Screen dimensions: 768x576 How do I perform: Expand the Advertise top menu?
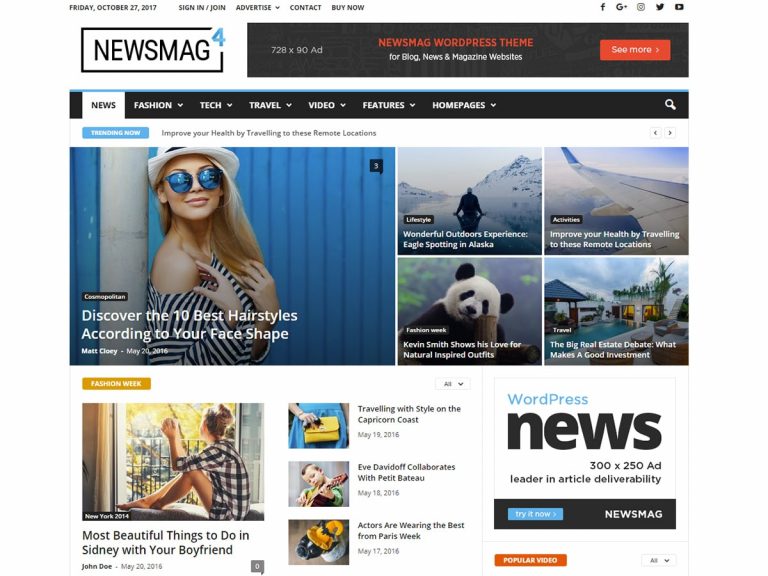(258, 7)
